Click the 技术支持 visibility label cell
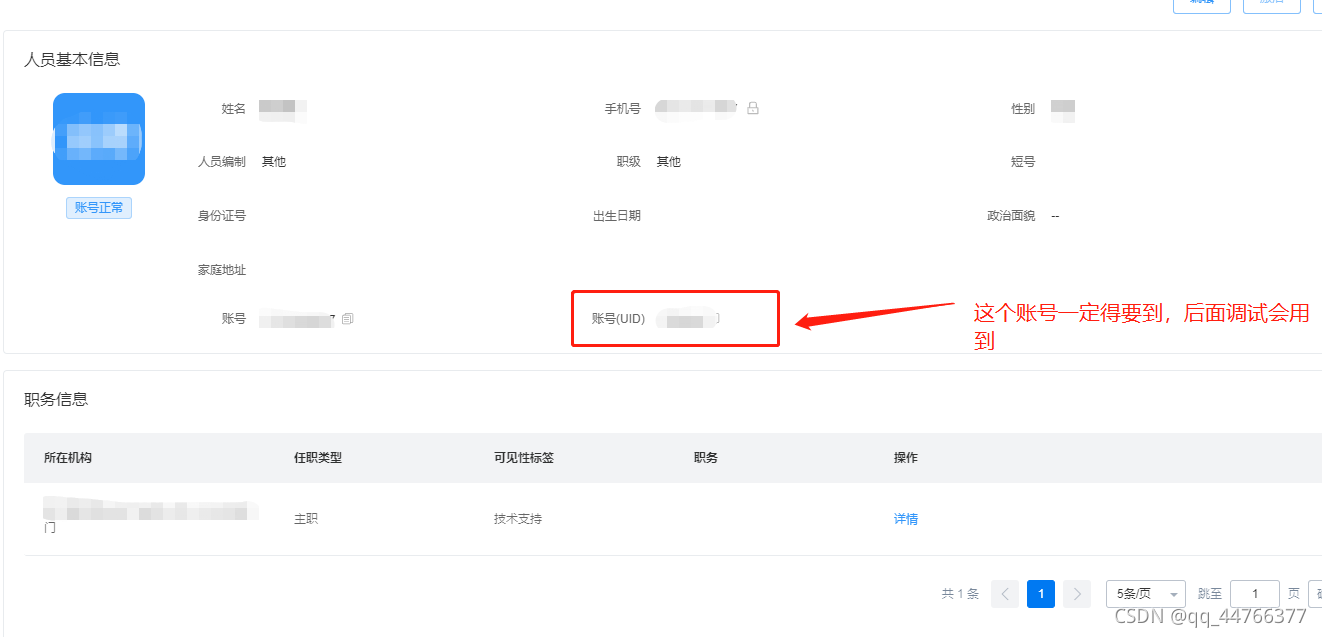The width and height of the screenshot is (1322, 637). (517, 519)
